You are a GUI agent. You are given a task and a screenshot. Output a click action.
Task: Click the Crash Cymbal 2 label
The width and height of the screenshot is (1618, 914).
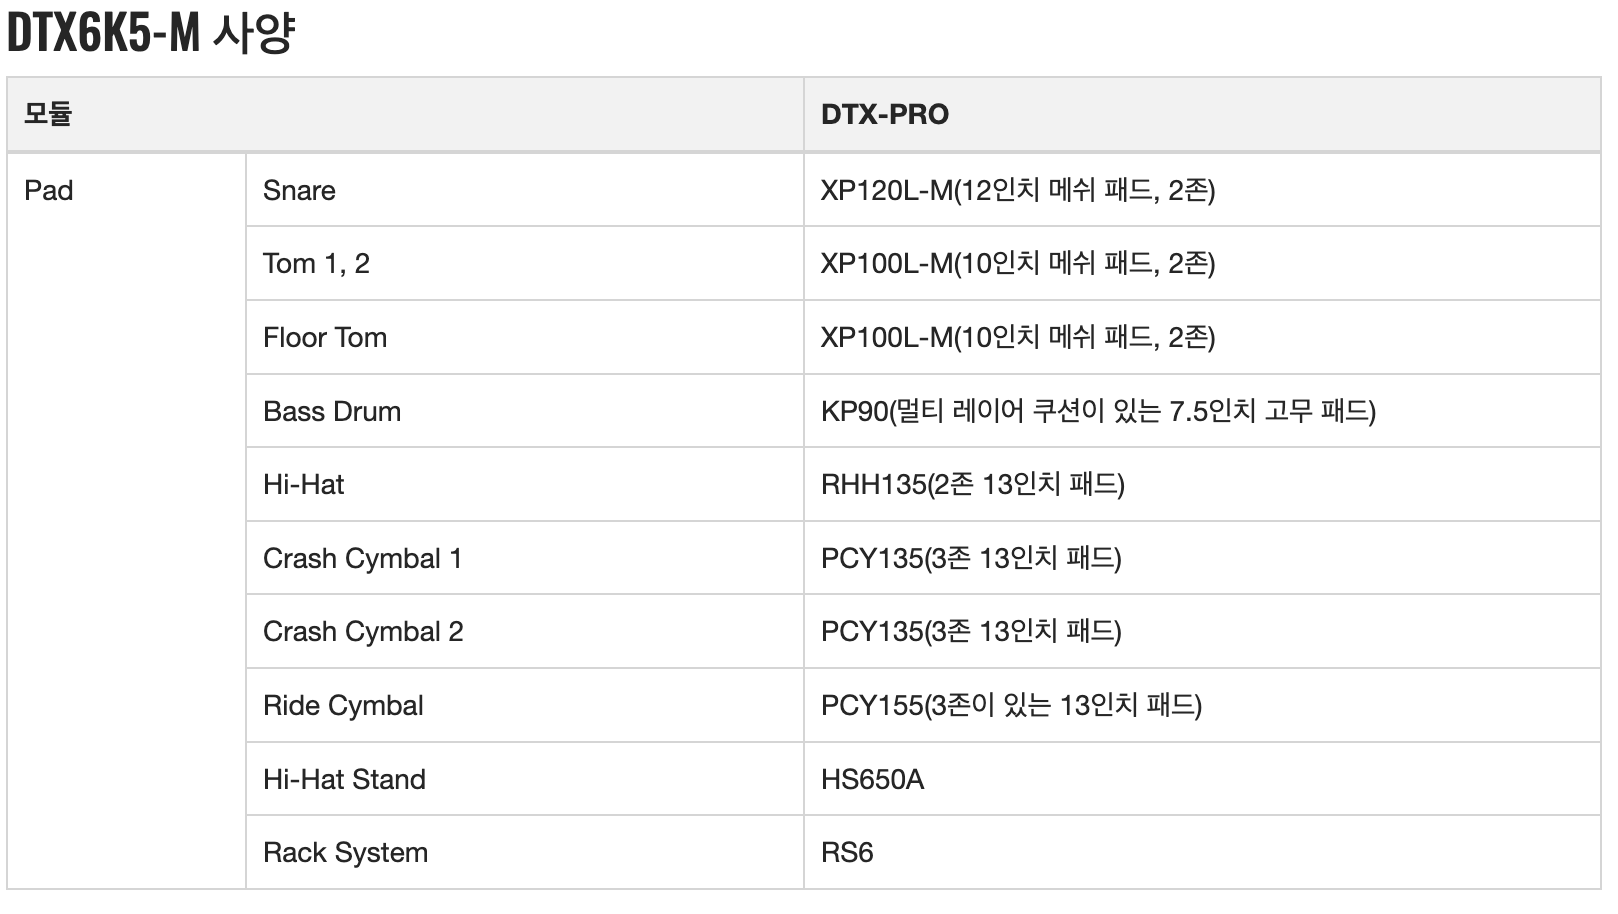tap(363, 632)
